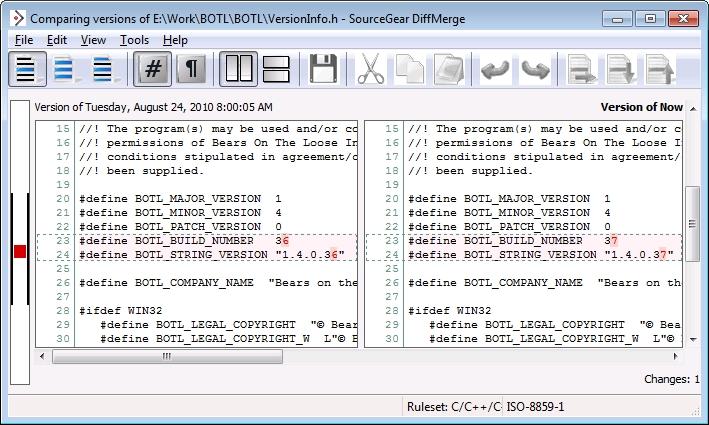This screenshot has width=709, height=425.
Task: Click the "Version of Tuesday, August 24" header
Action: (x=153, y=107)
